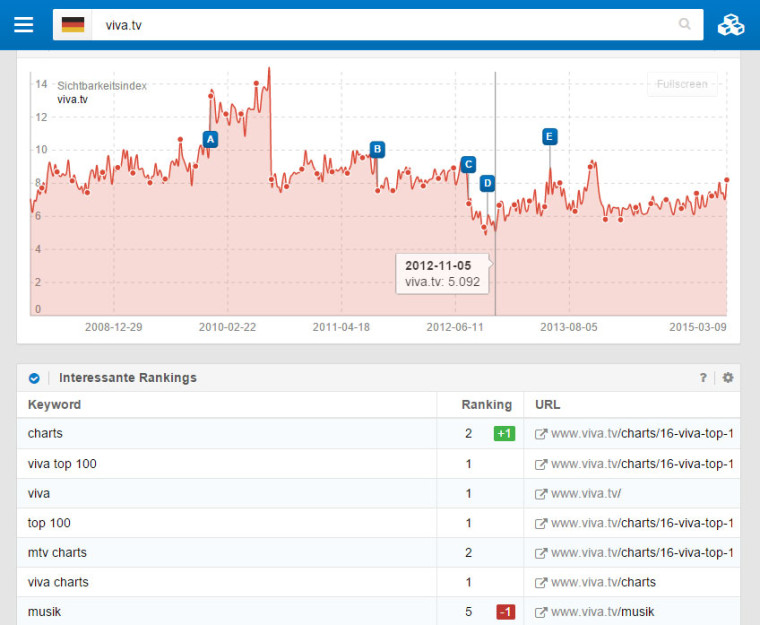
Task: Click the 2008-12-29 axis date label
Action: click(x=113, y=327)
